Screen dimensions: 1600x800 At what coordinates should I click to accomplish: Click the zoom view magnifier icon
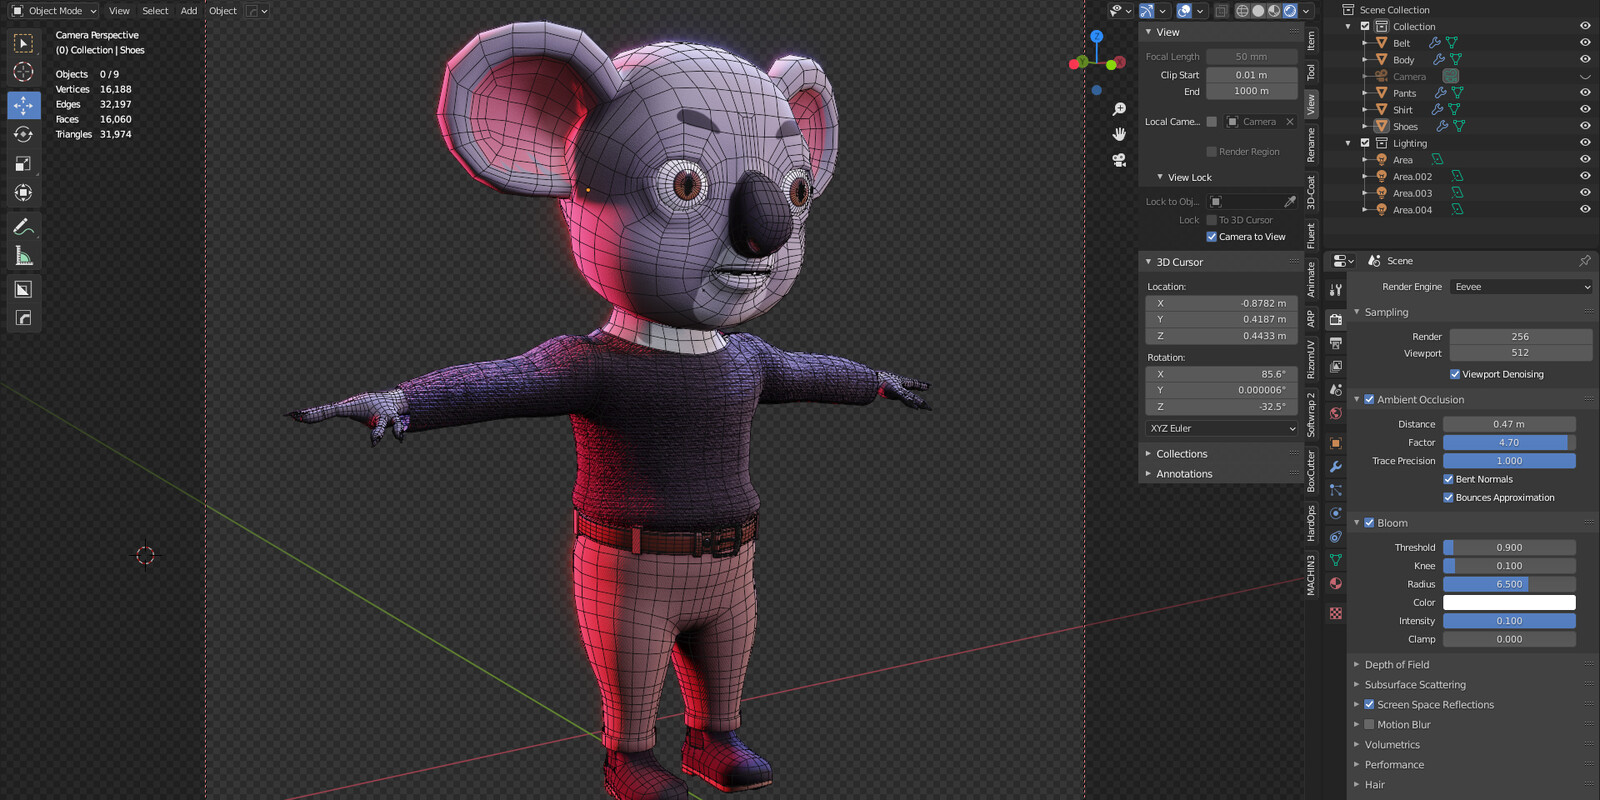(x=1119, y=109)
